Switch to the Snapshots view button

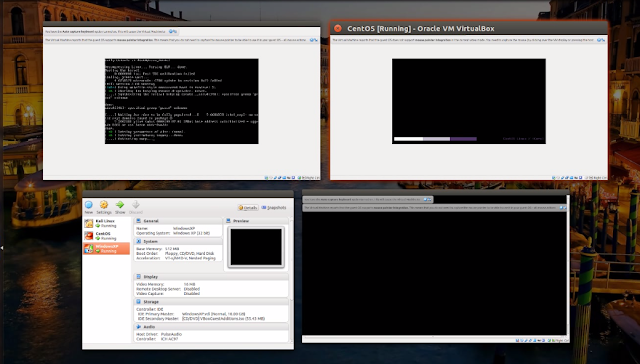274,208
